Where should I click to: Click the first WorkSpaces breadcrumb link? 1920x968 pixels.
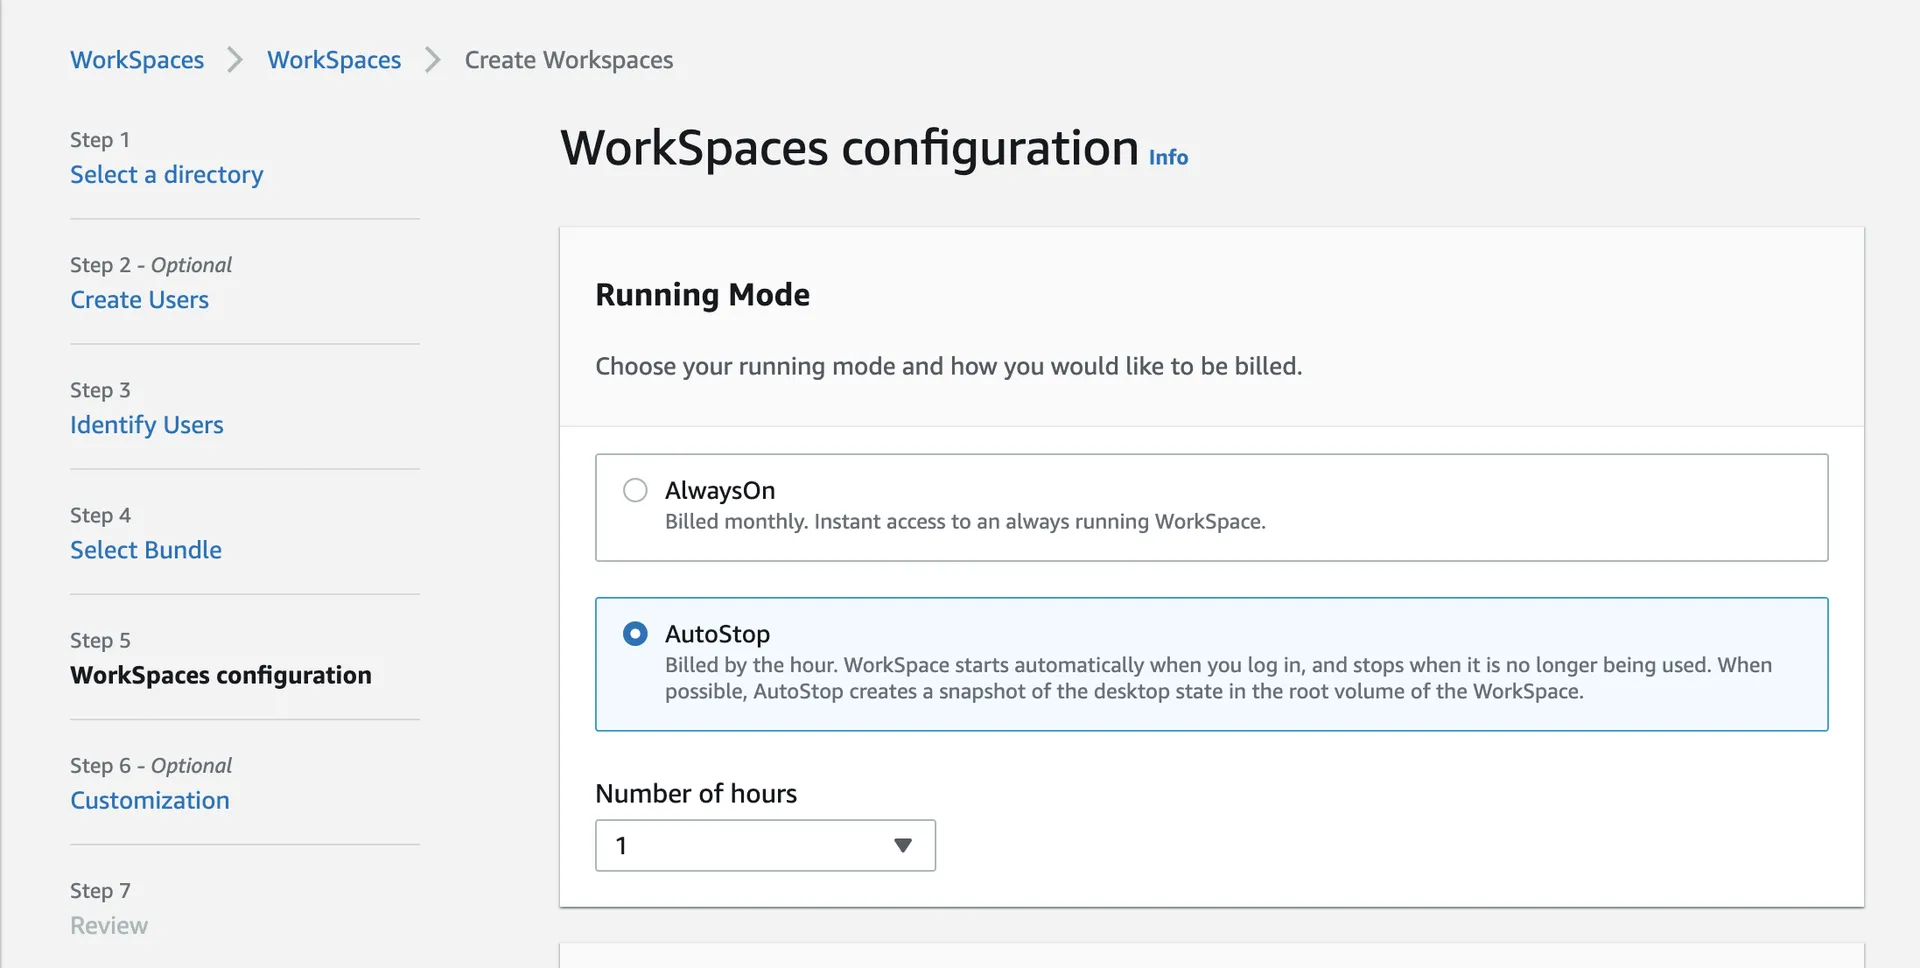[x=137, y=60]
